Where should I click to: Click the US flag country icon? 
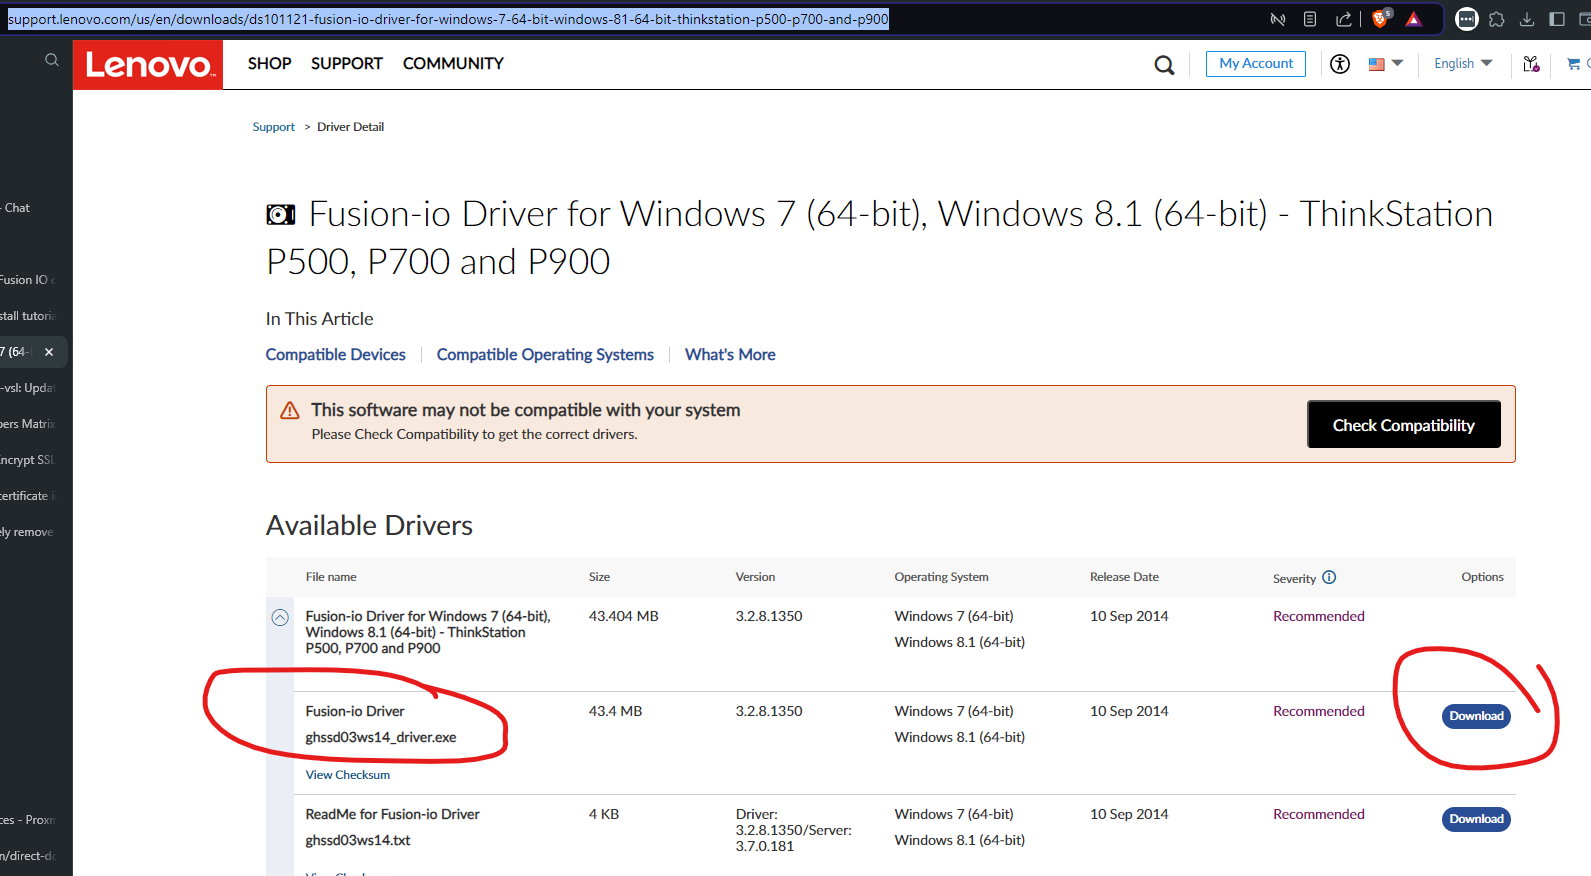(x=1377, y=64)
